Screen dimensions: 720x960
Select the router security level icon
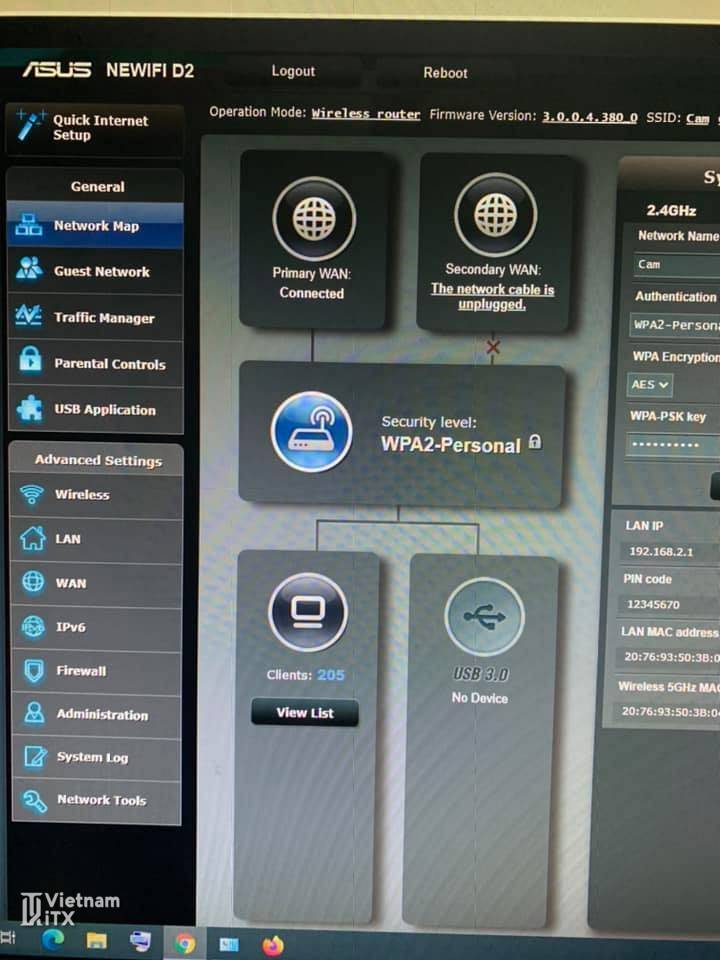tap(312, 432)
